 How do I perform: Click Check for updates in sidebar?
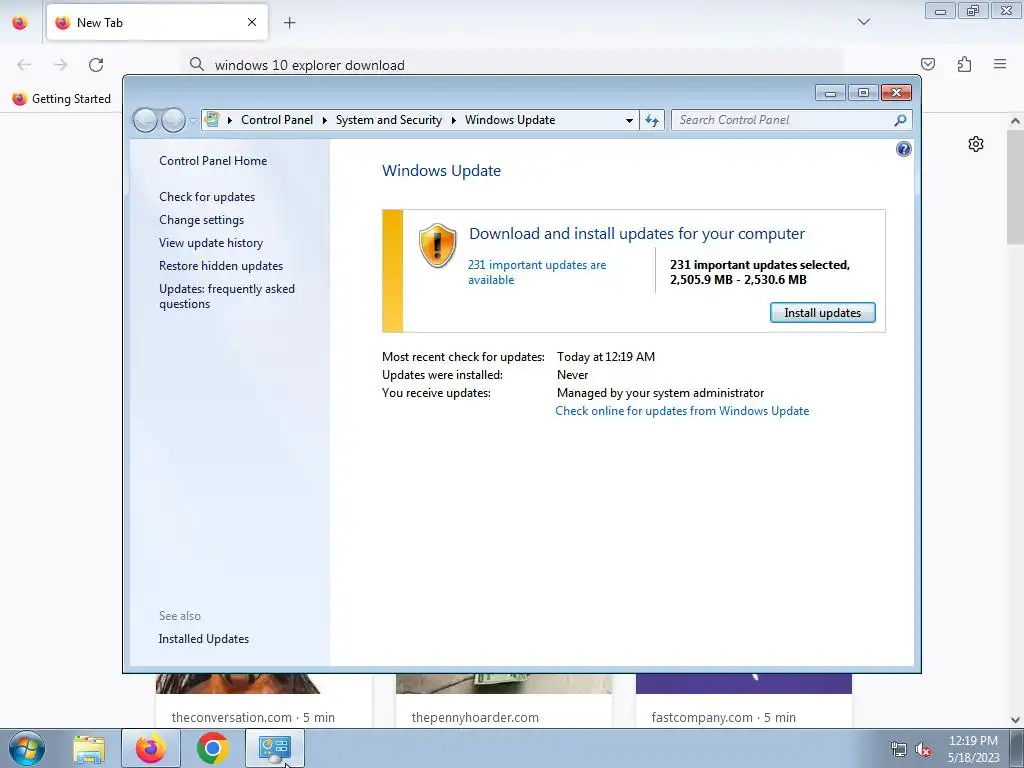point(207,197)
